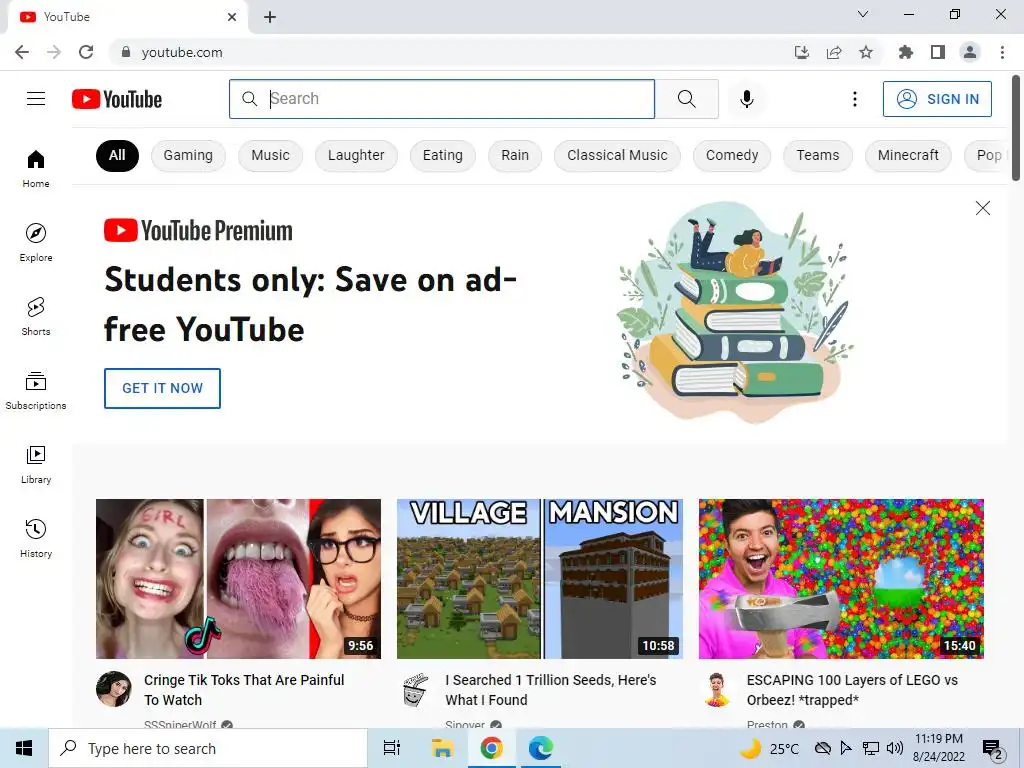Open Microsoft Edge from taskbar
This screenshot has height=768, width=1024.
click(x=541, y=748)
